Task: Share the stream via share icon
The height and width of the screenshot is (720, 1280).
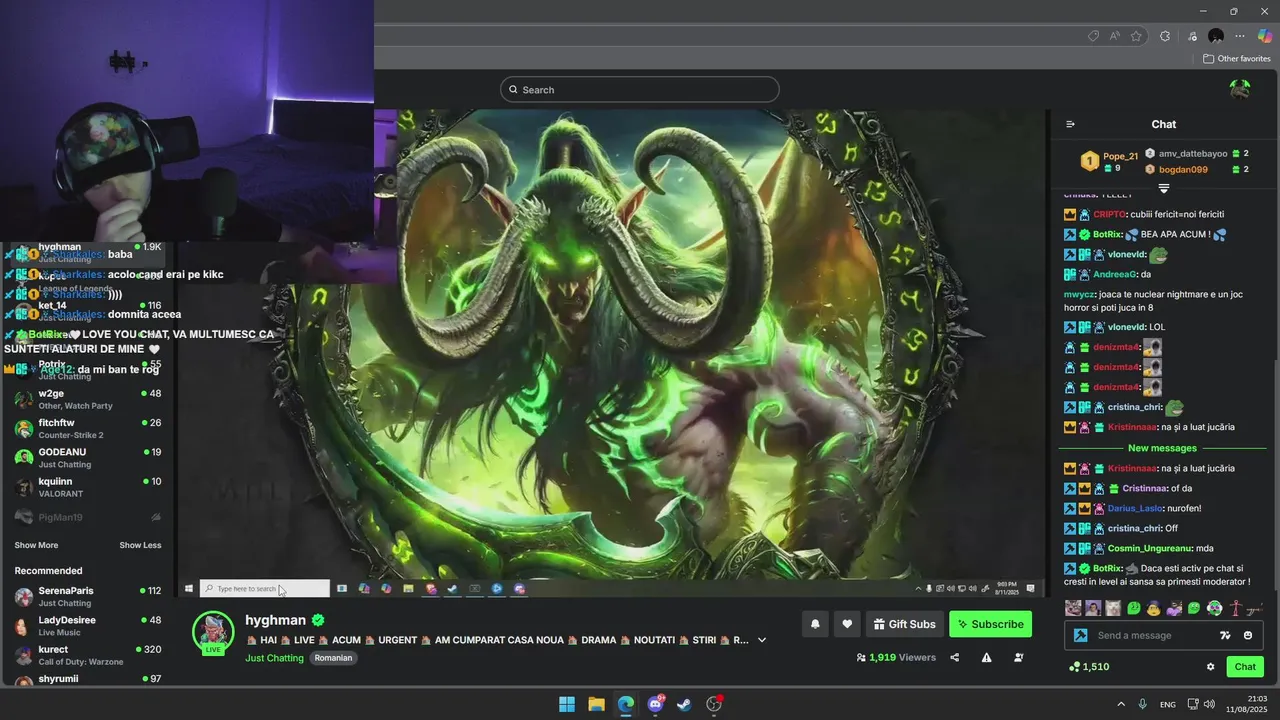Action: point(954,657)
